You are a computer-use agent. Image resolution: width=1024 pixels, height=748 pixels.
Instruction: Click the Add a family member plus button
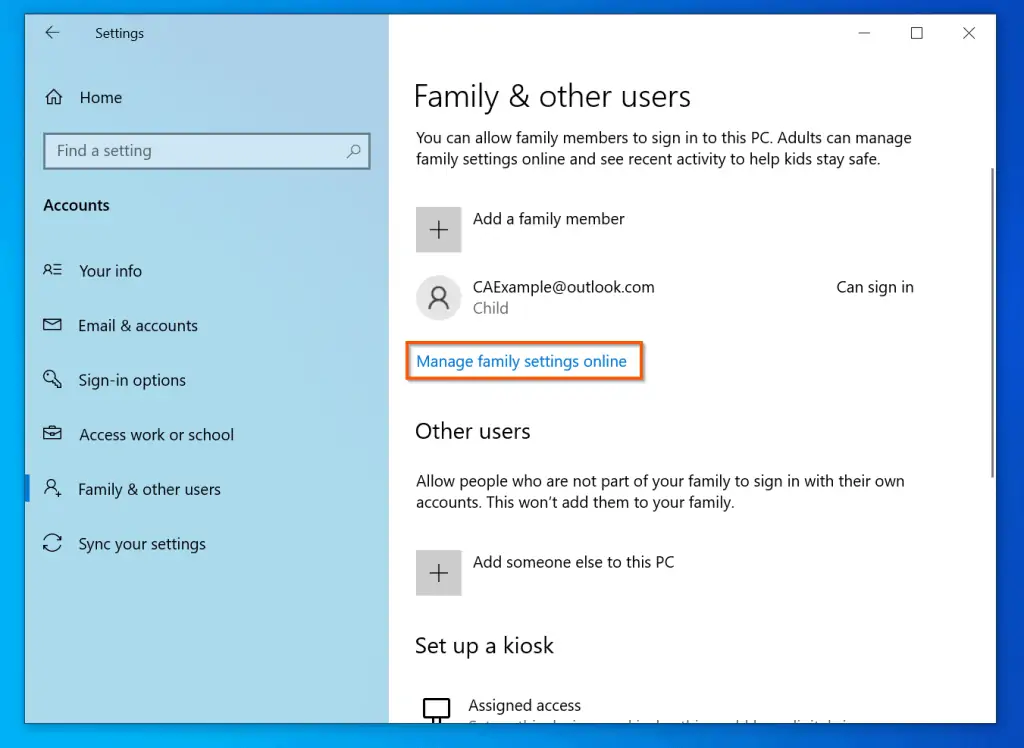coord(438,229)
